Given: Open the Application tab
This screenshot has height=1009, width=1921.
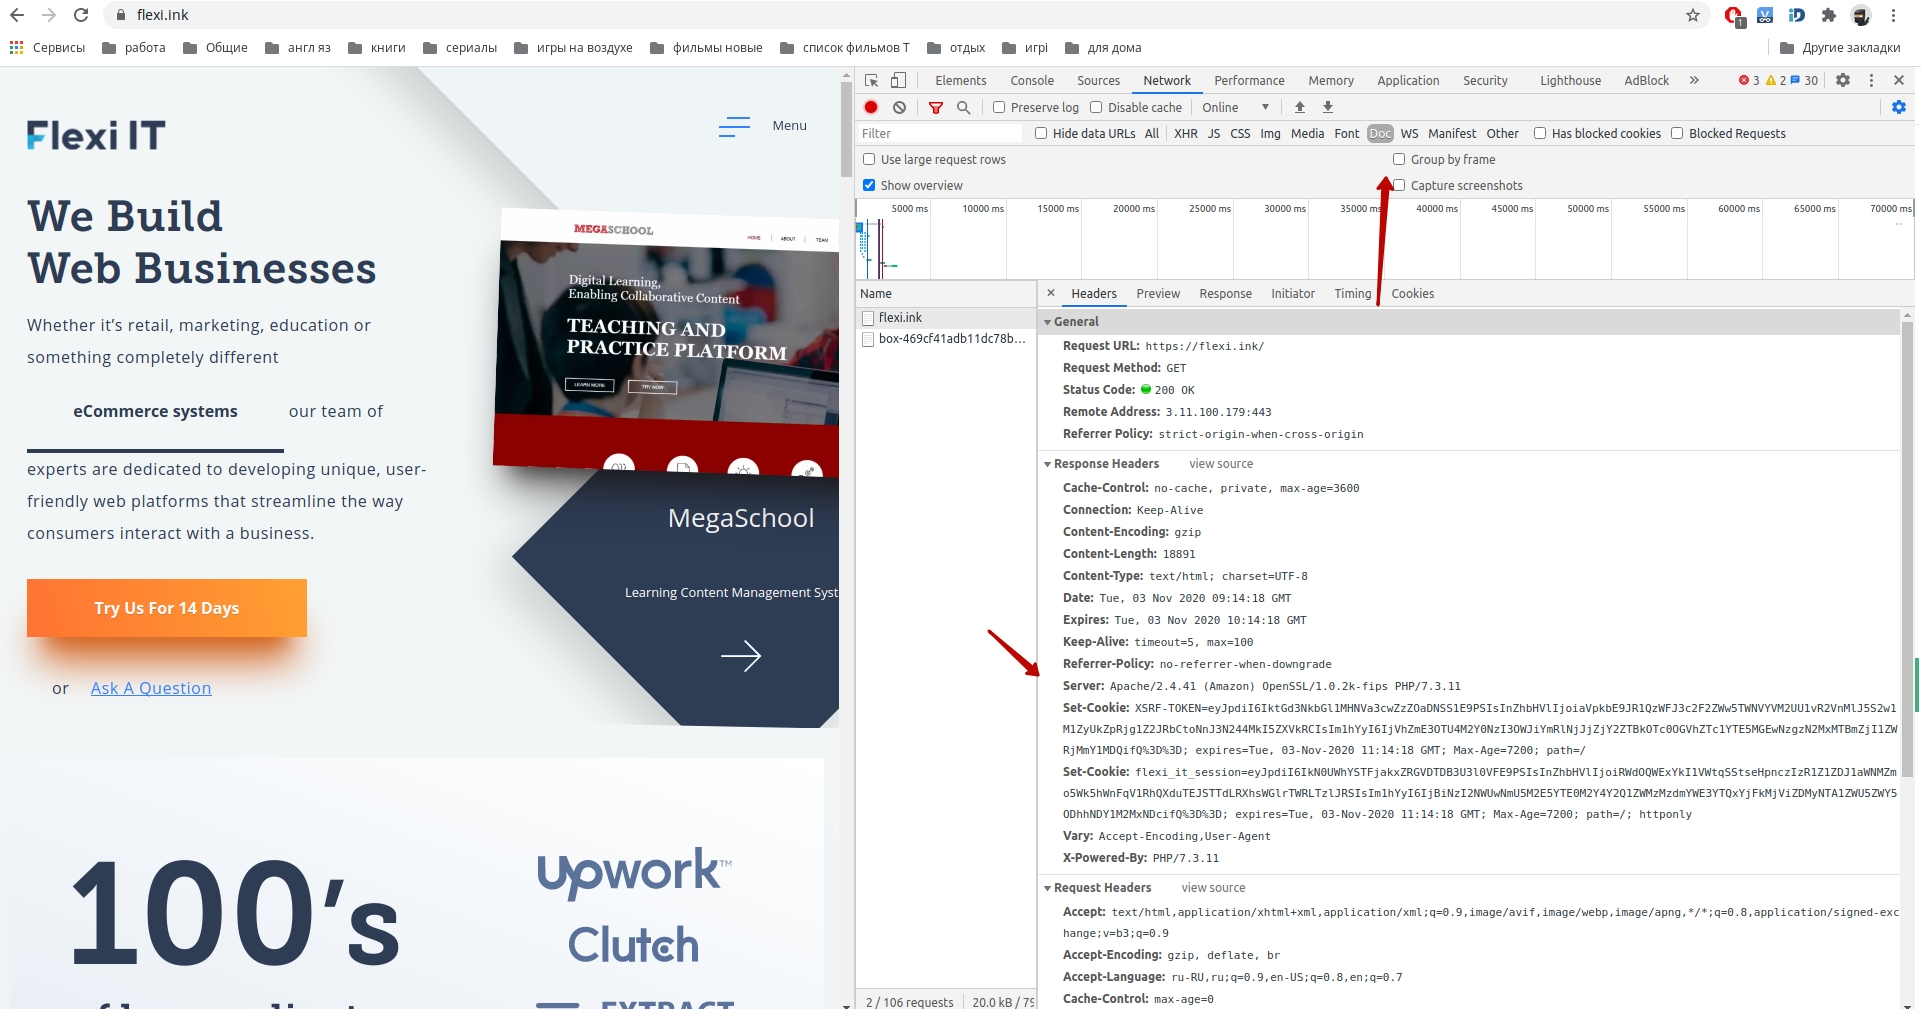Looking at the screenshot, I should 1408,80.
